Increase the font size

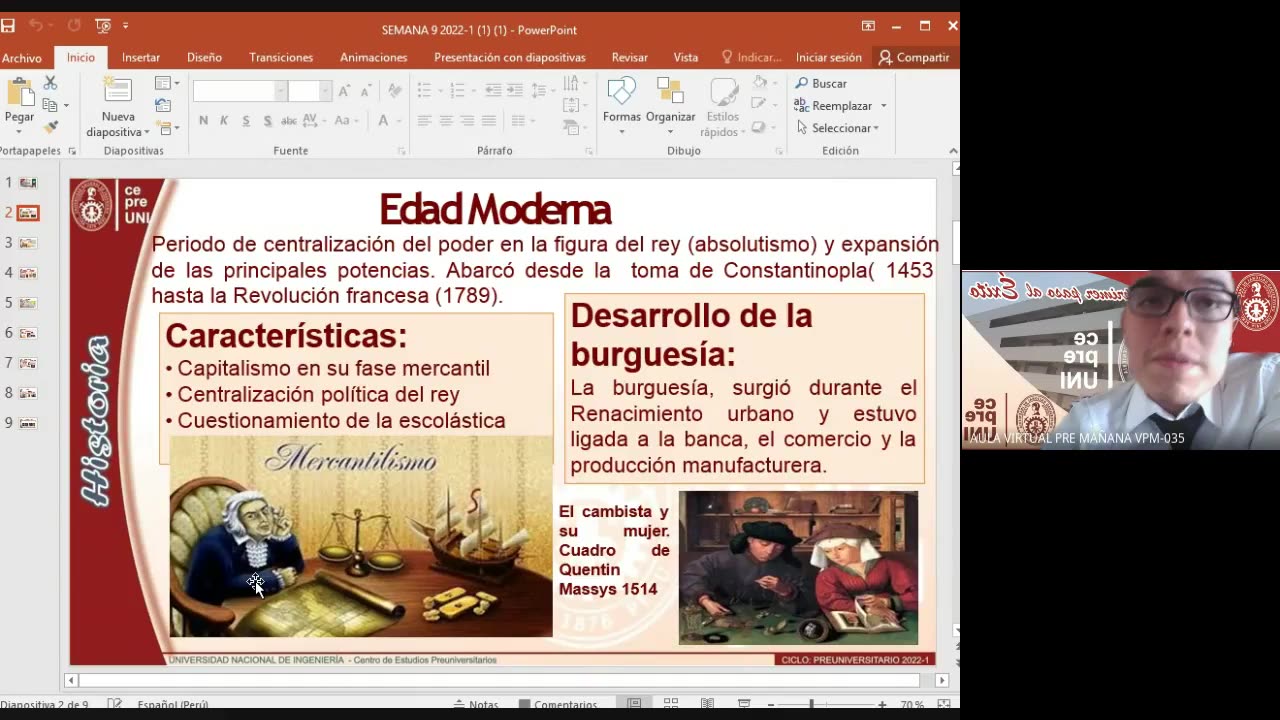tap(344, 91)
